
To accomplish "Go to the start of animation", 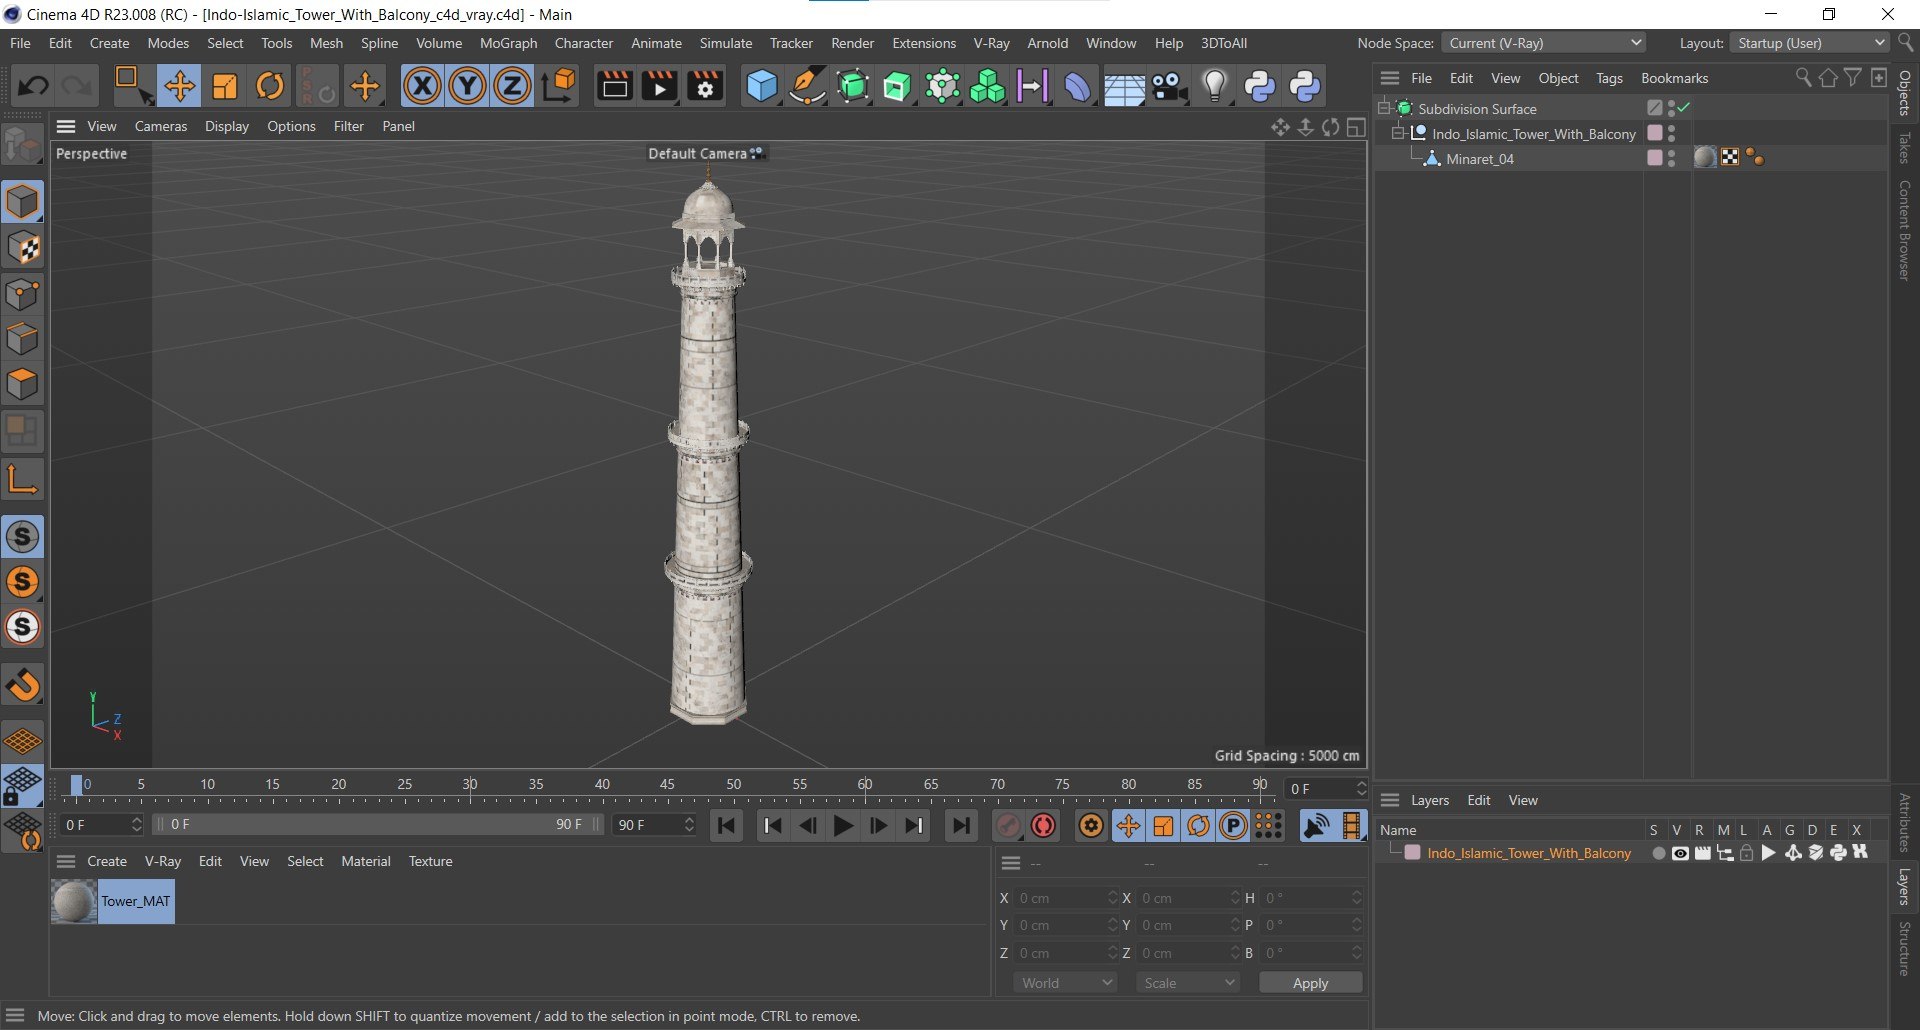I will point(727,825).
